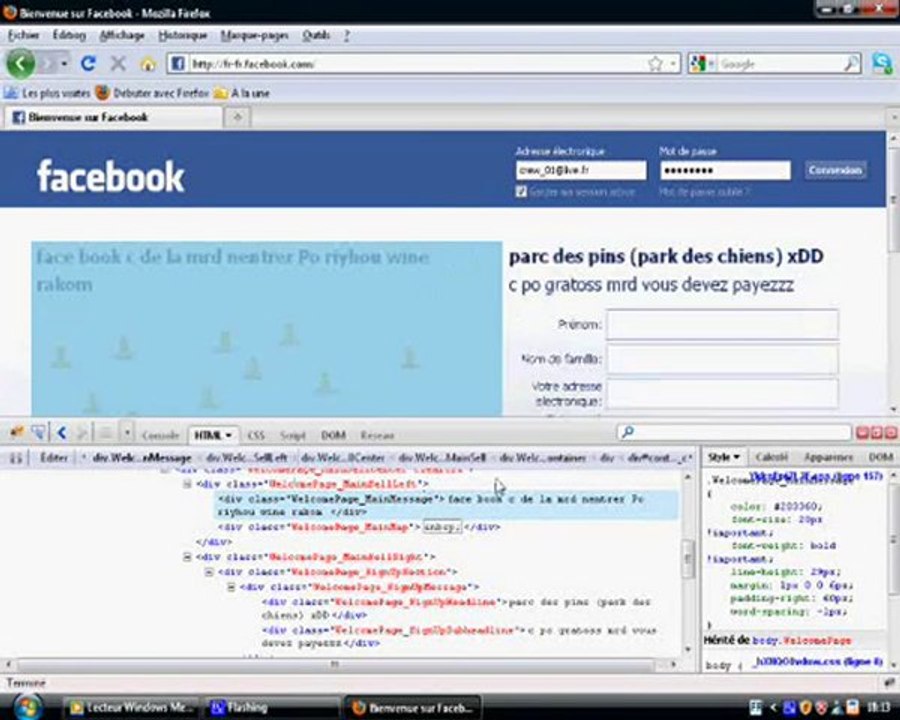Open the Firebug panel list dropdown arrow
900x720 pixels.
click(x=127, y=433)
